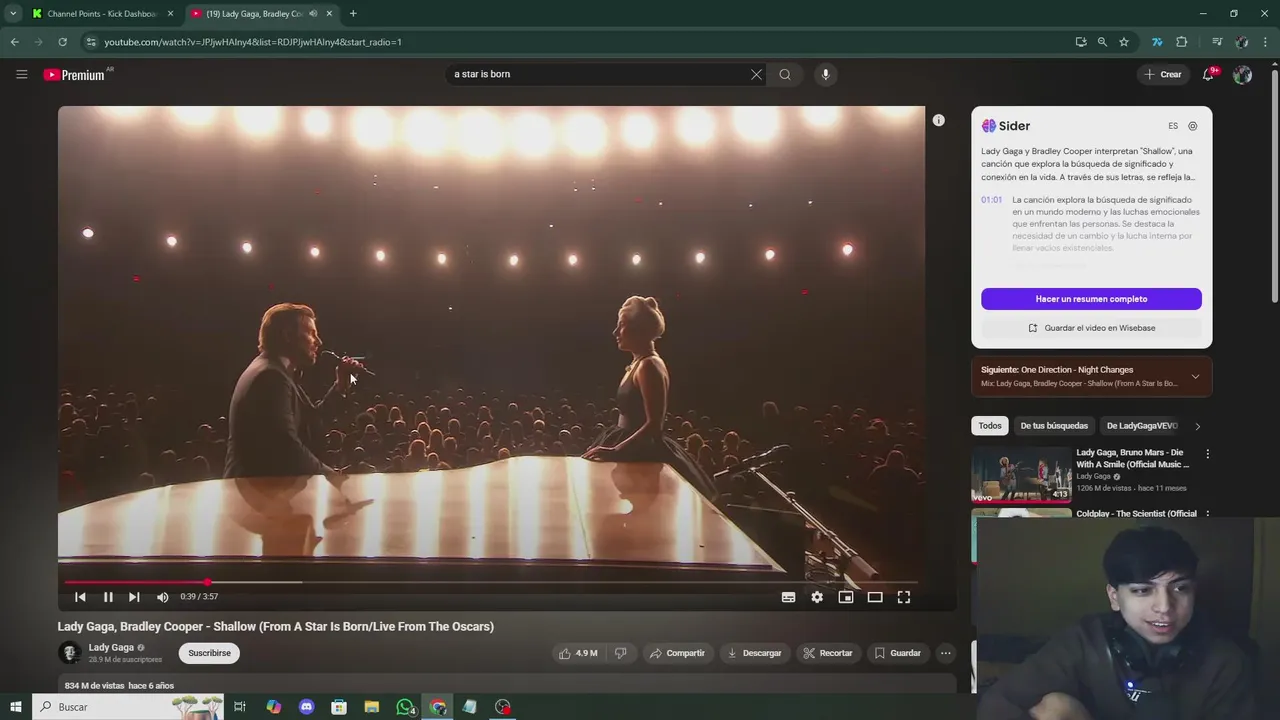This screenshot has height=720, width=1280.
Task: Expand the Siguiente mix playlist panel
Action: click(x=1195, y=377)
